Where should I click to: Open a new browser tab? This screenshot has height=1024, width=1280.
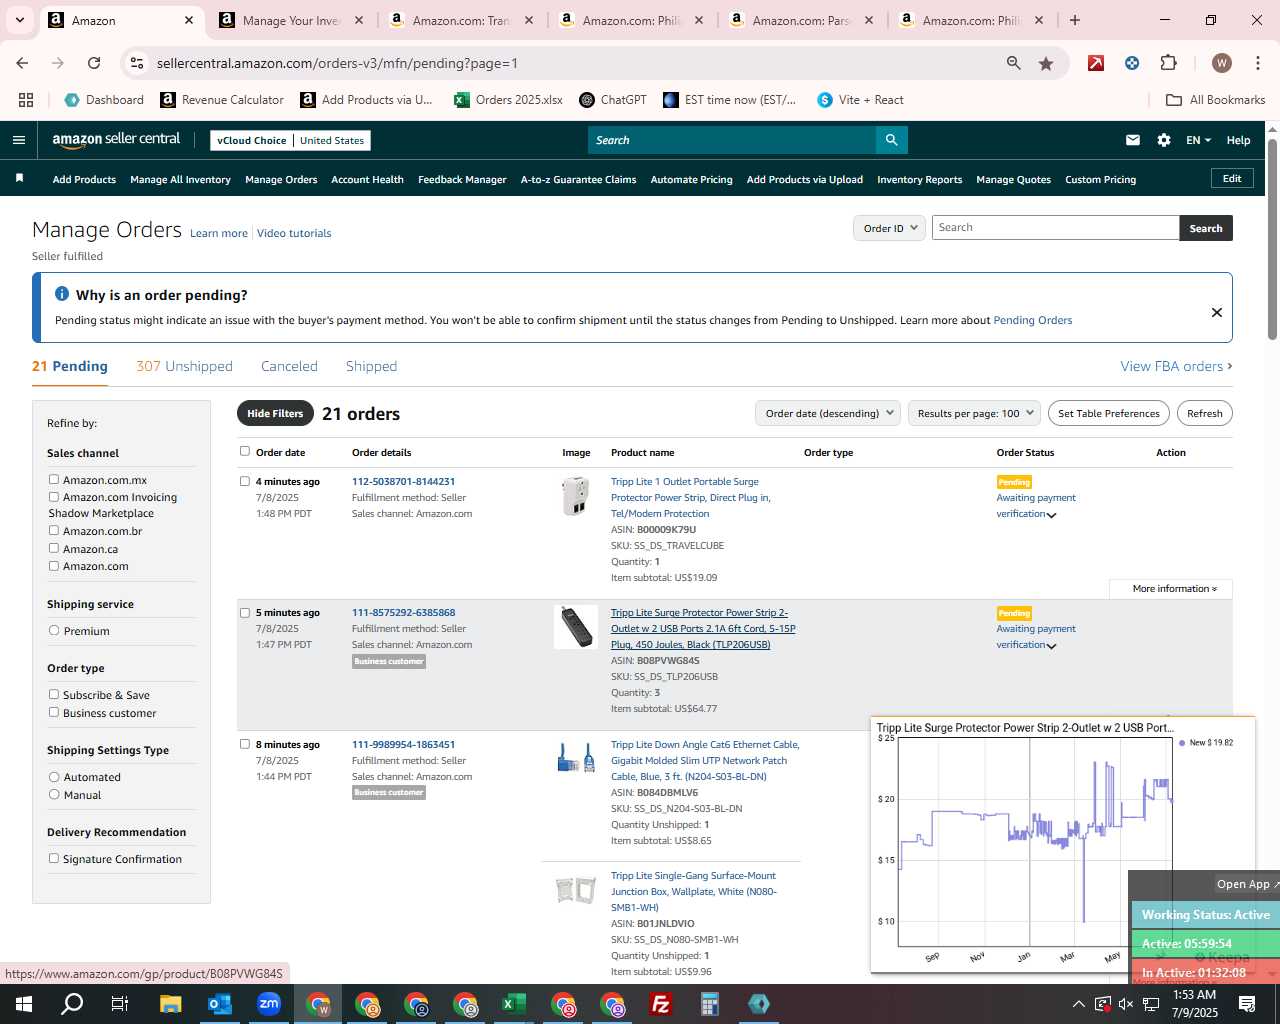click(1075, 20)
